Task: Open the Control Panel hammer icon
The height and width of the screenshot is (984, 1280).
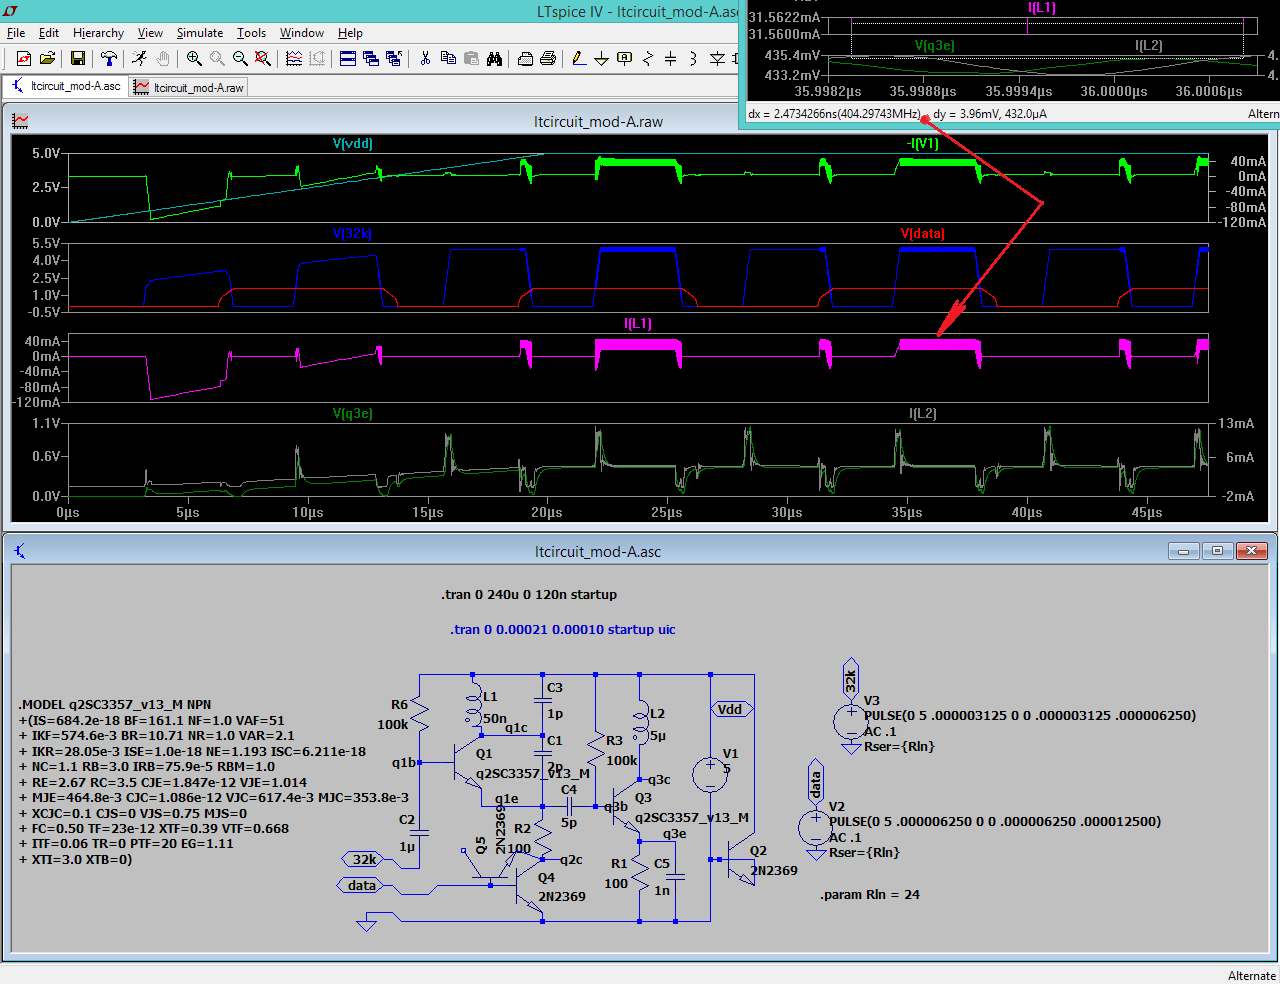Action: point(109,59)
